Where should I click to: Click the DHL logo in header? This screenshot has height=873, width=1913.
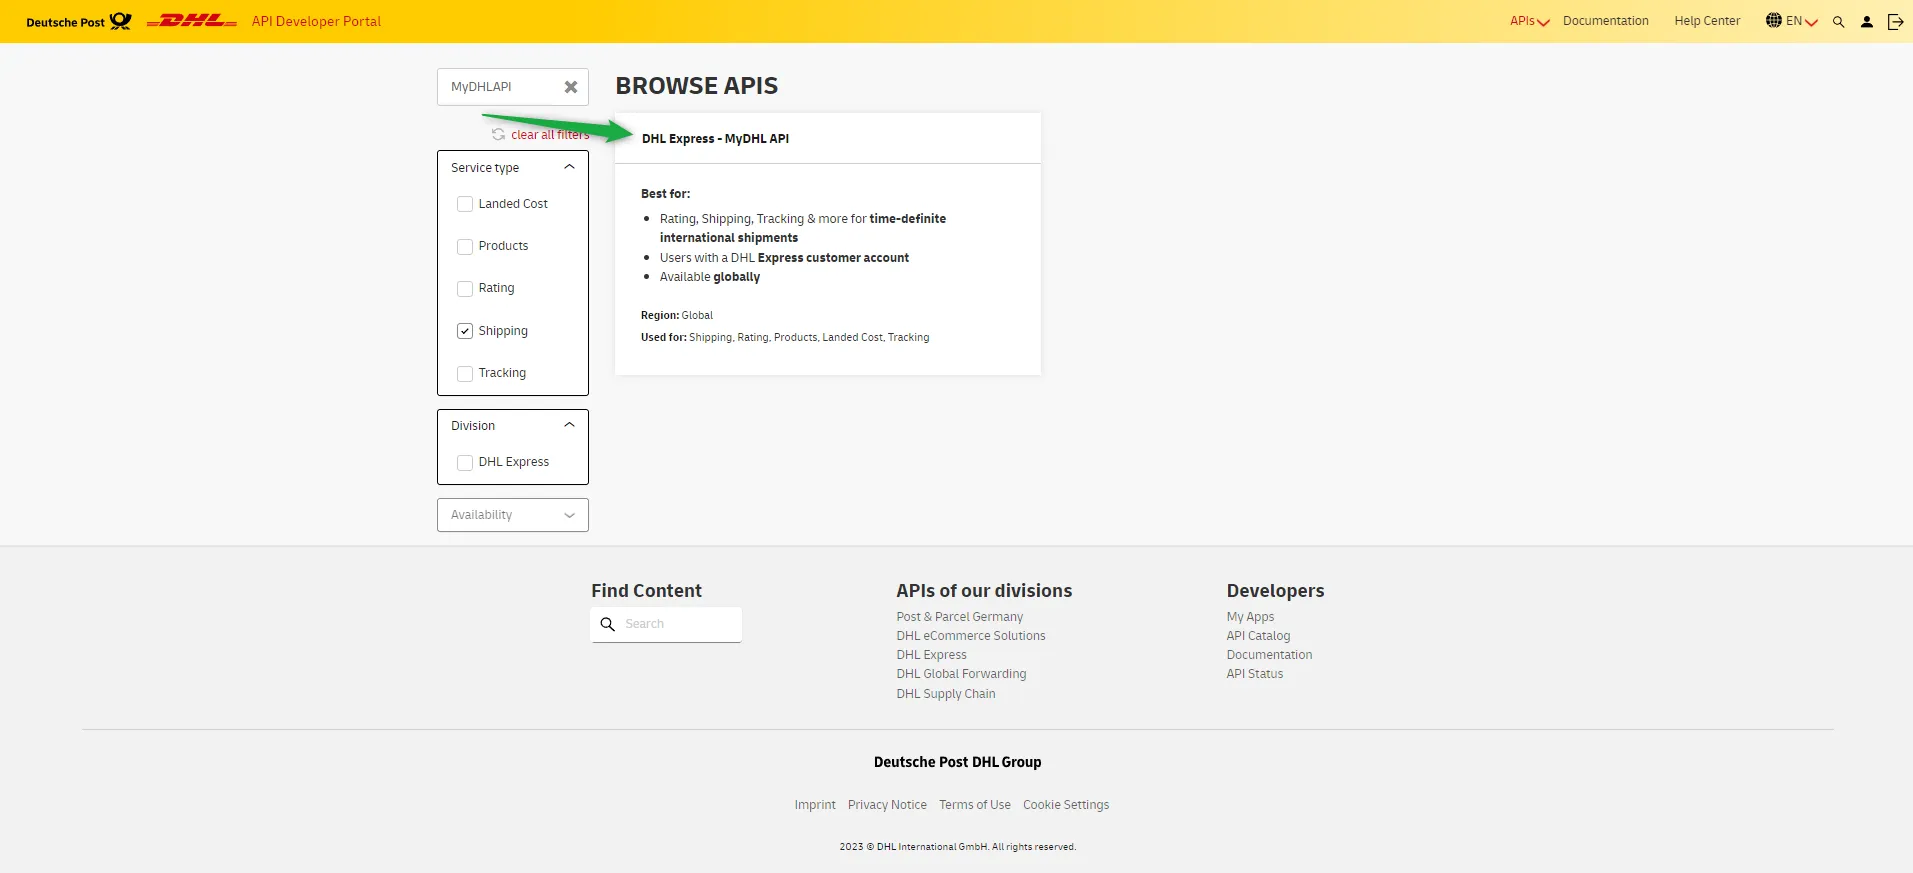tap(191, 21)
